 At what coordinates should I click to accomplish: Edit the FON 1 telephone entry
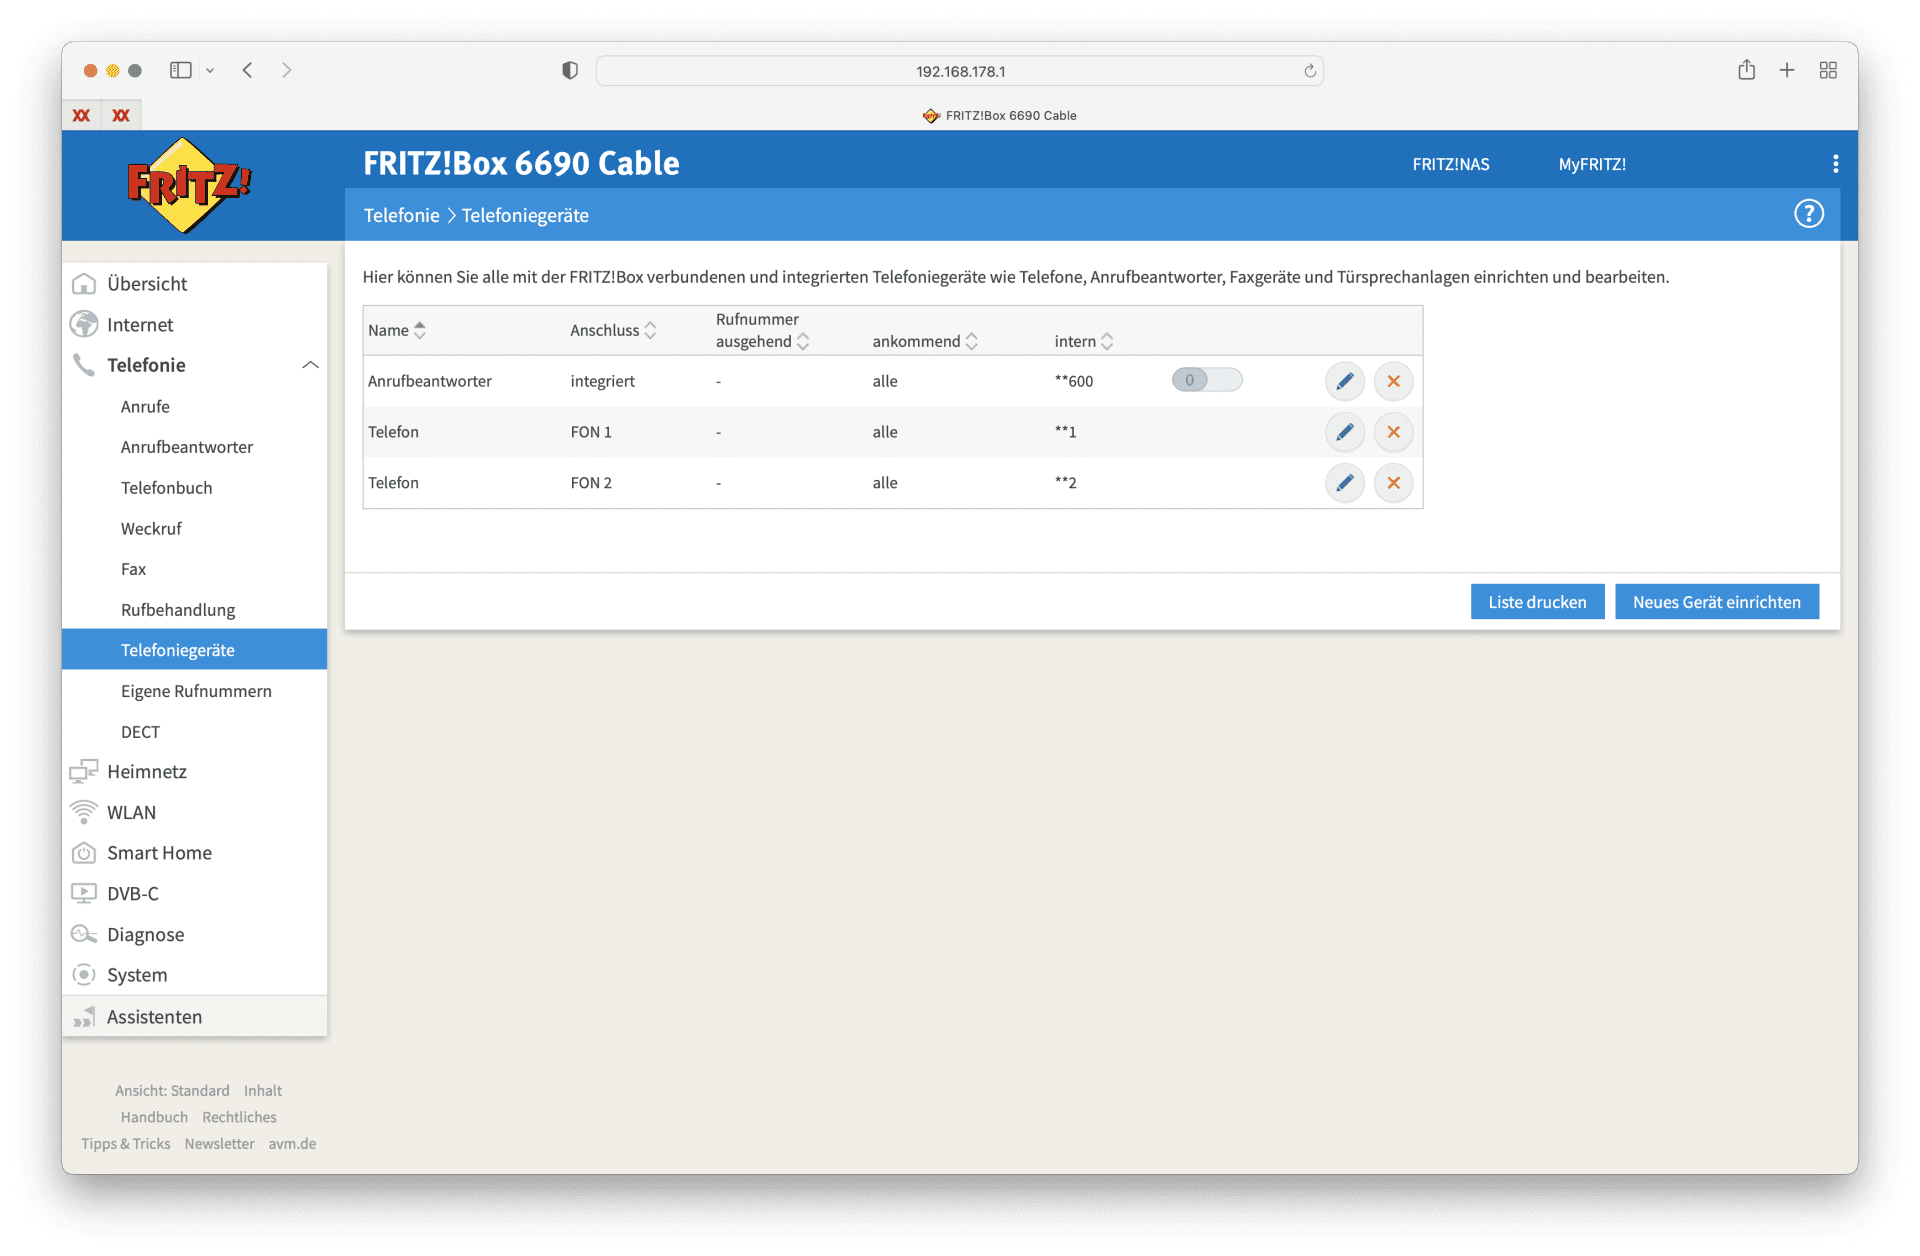1345,432
